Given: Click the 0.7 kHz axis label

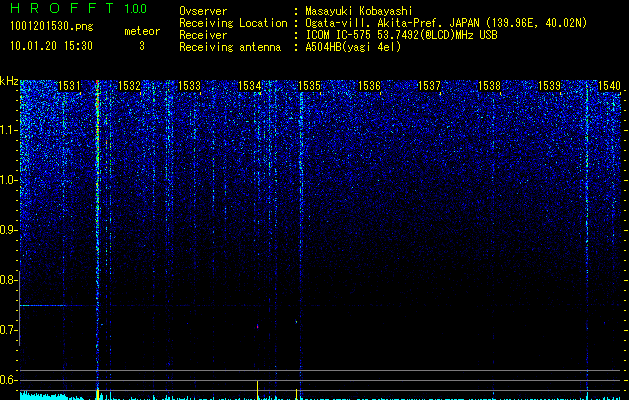Looking at the screenshot, I should pos(8,330).
